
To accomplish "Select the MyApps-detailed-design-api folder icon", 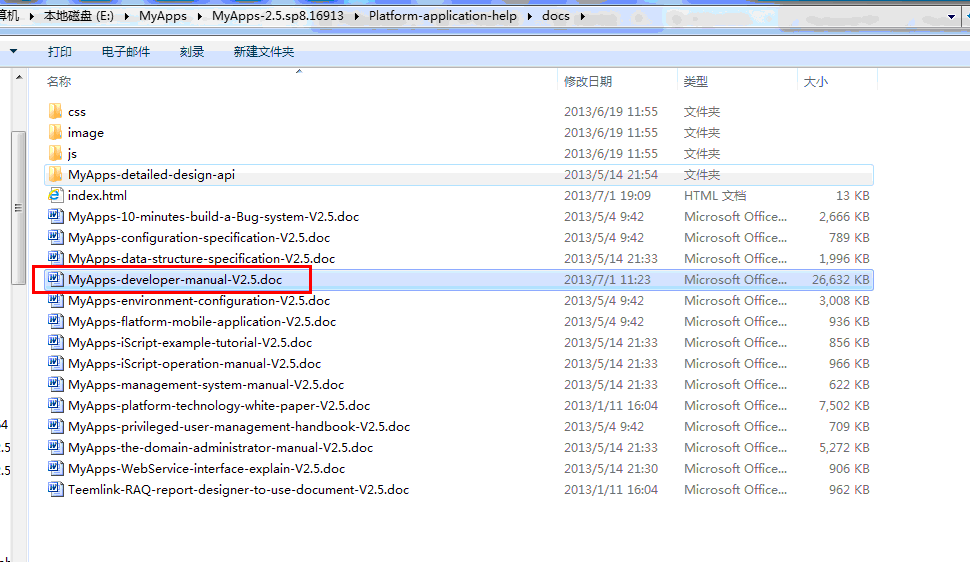I will coord(55,175).
